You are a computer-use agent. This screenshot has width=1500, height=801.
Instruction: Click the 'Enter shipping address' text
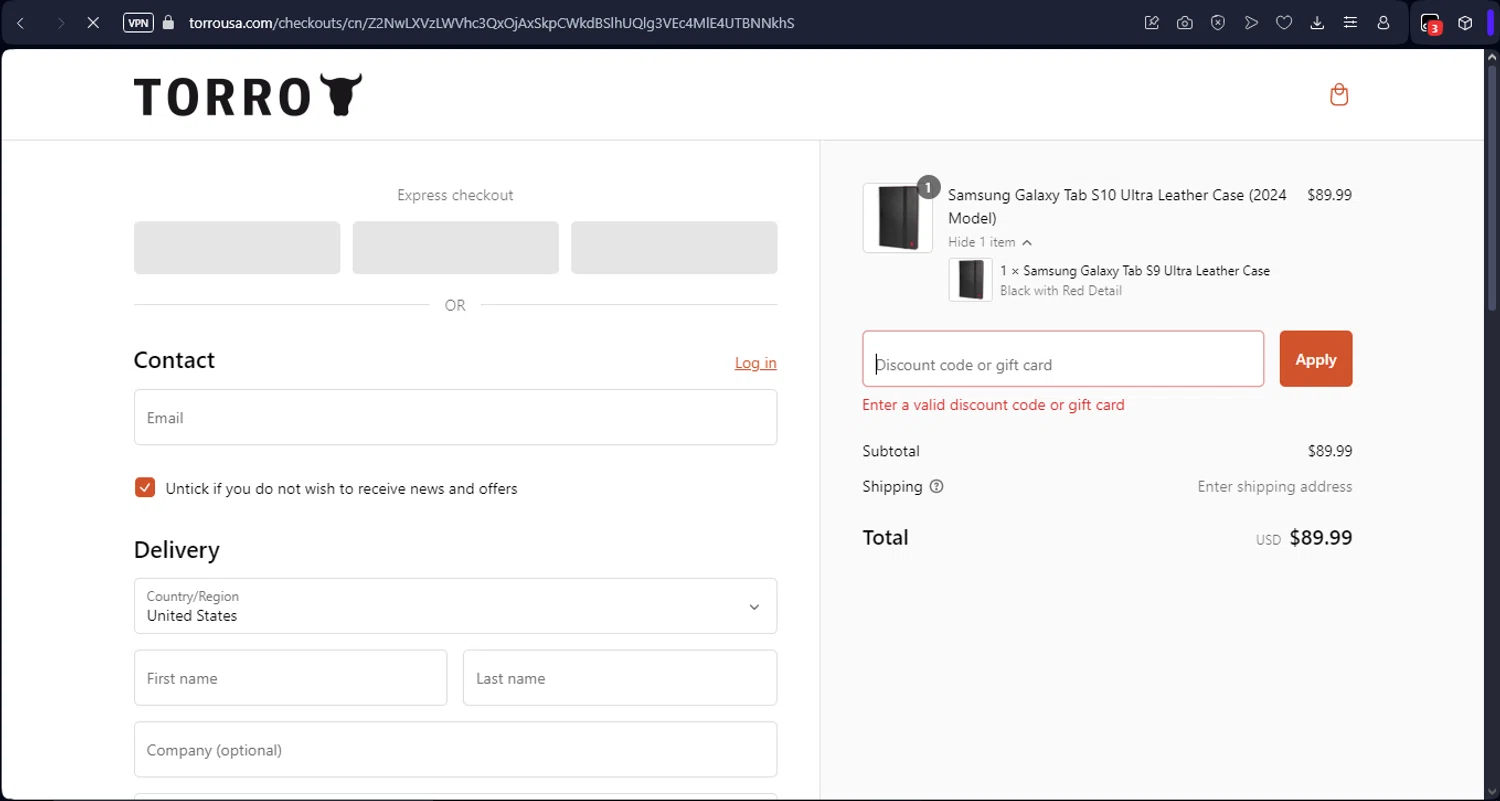(1275, 487)
